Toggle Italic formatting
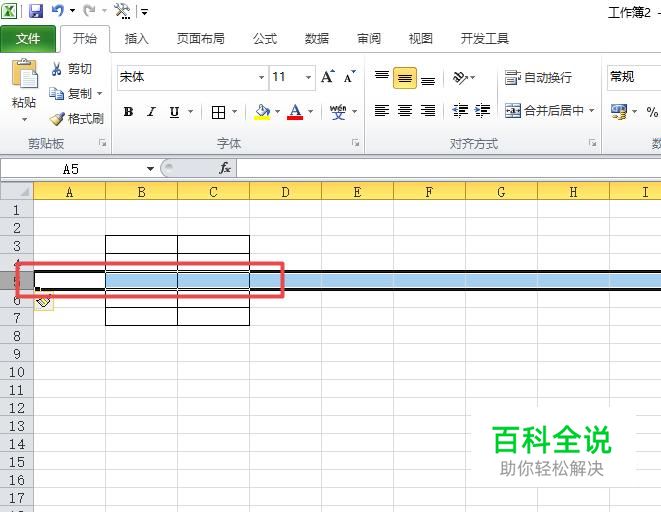 click(x=151, y=112)
